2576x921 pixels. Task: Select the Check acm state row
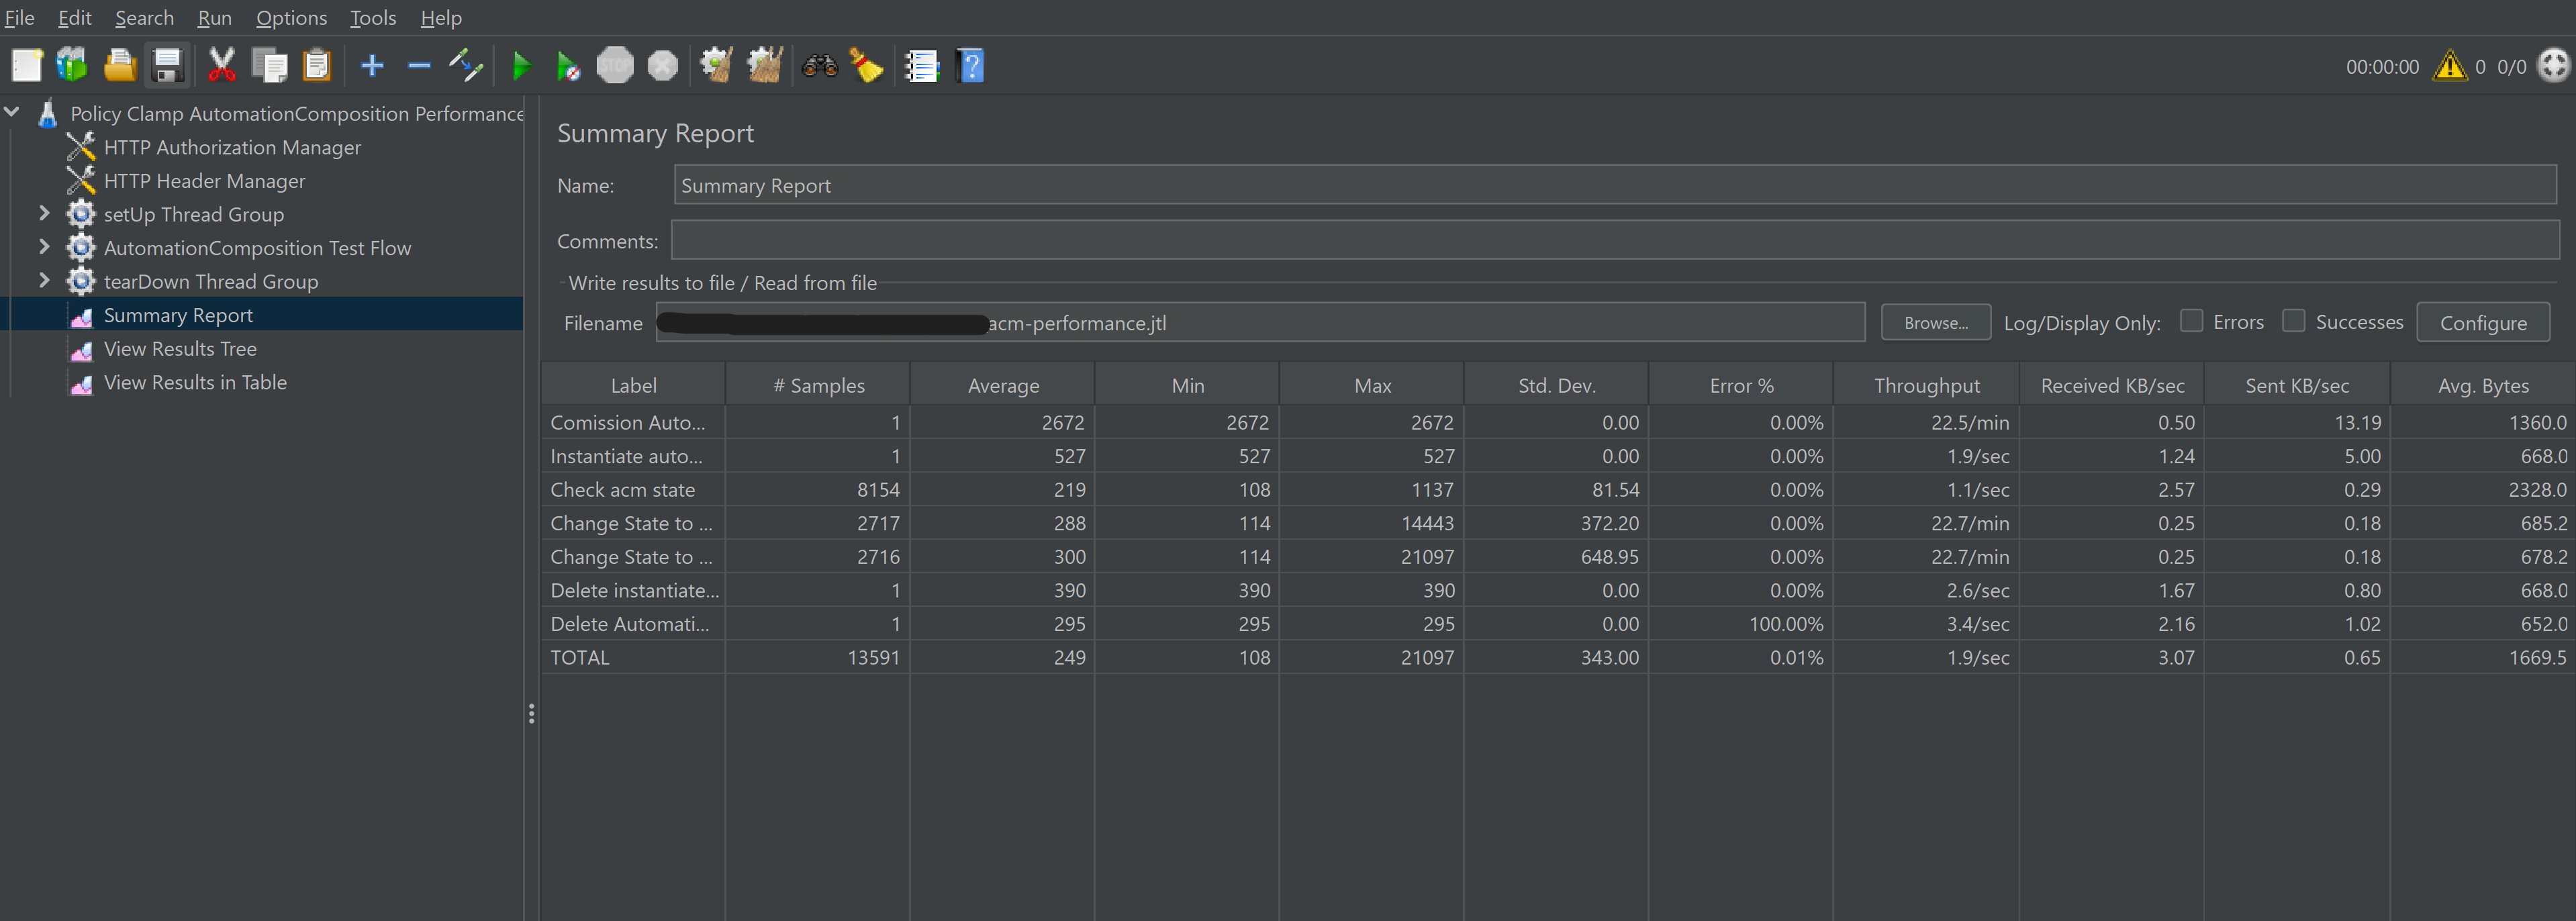point(1558,490)
